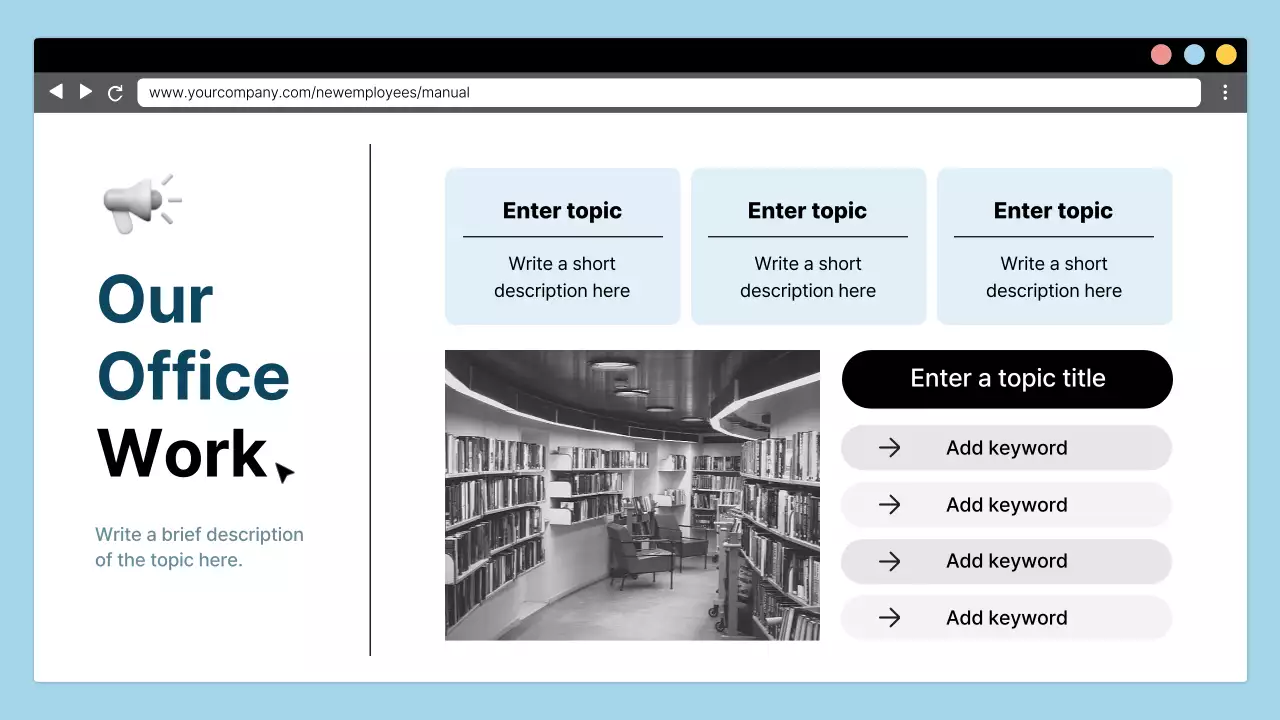Click the bottom Add keyword button

1006,618
